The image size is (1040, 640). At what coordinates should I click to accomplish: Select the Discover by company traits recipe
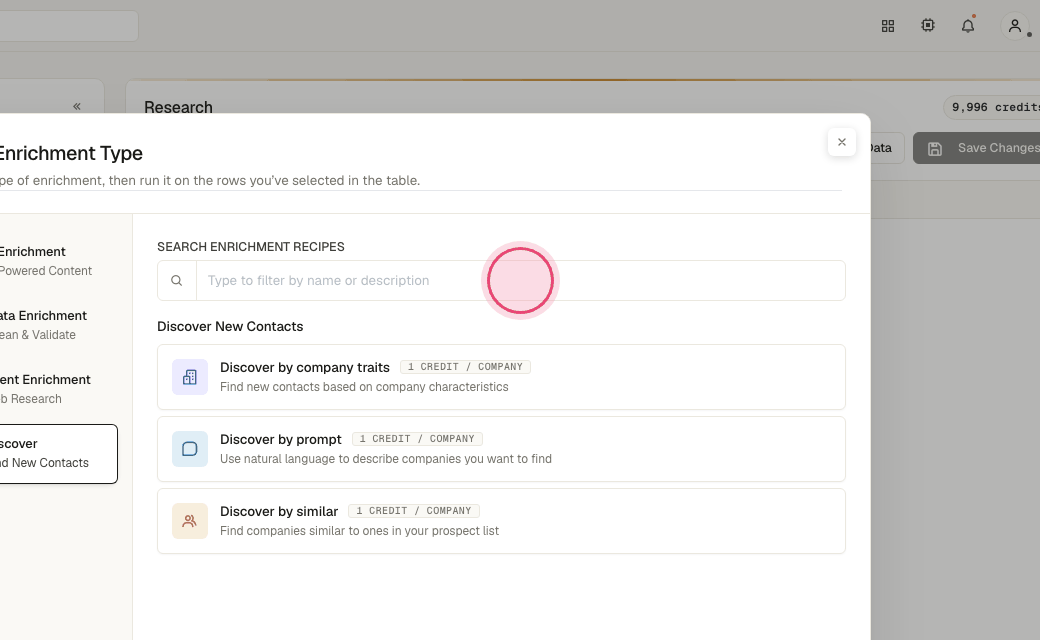(501, 377)
